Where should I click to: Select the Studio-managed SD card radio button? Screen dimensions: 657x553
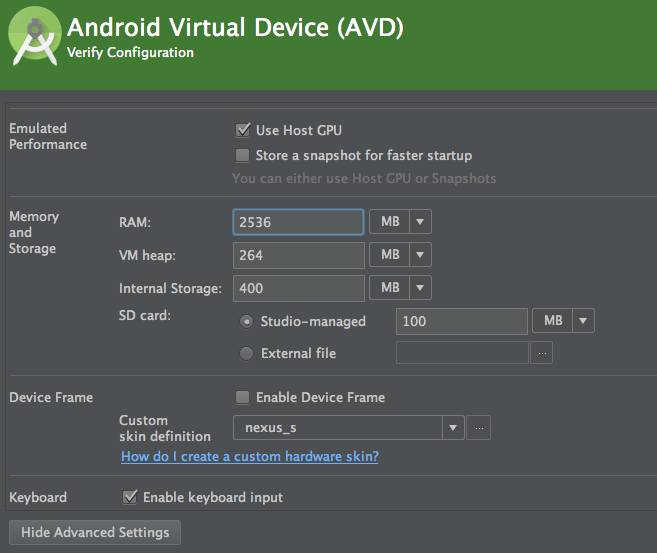(x=246, y=321)
